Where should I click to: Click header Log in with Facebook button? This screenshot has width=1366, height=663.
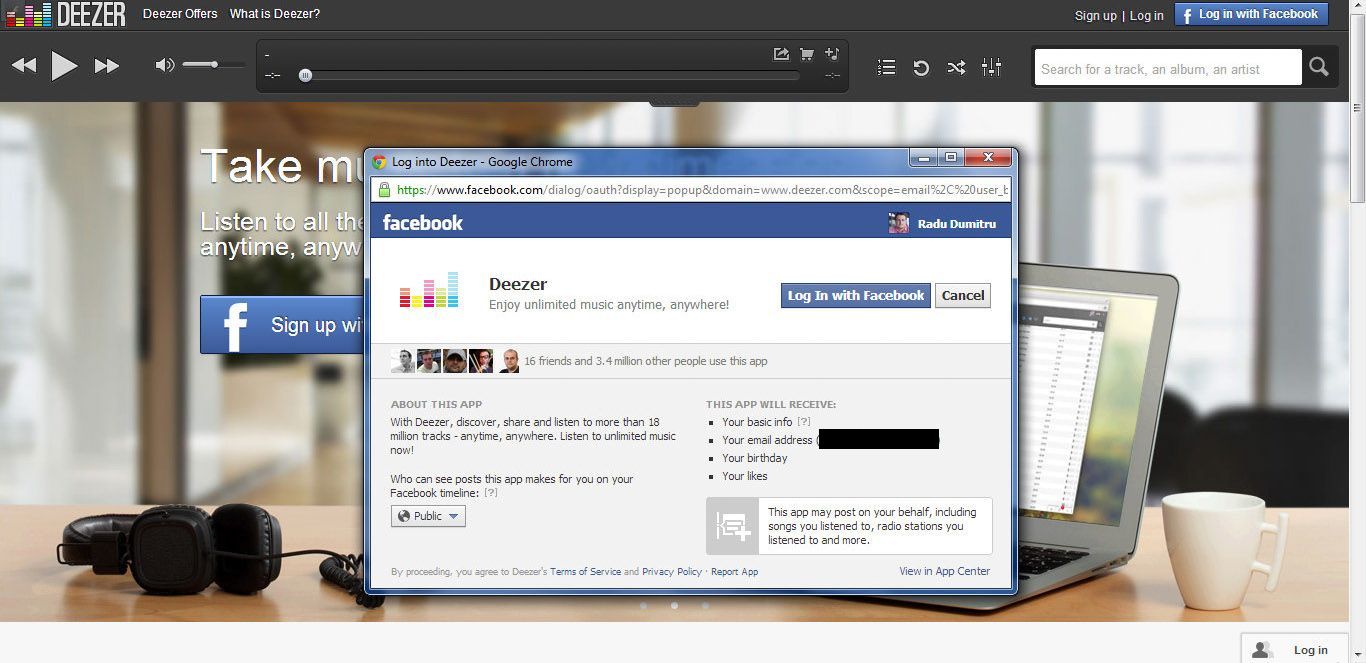point(1251,14)
